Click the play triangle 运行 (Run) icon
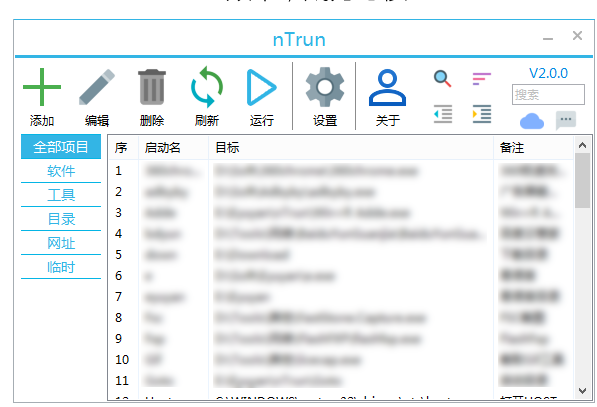The width and height of the screenshot is (597, 407). 261,87
